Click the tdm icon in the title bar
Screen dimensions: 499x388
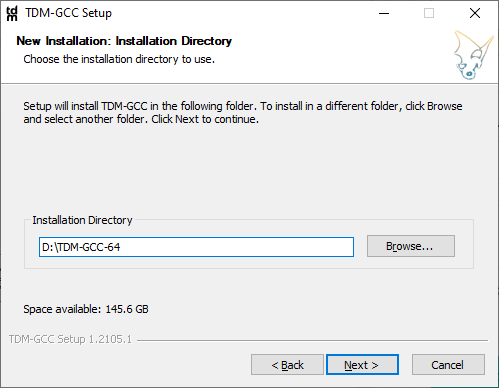pos(12,13)
